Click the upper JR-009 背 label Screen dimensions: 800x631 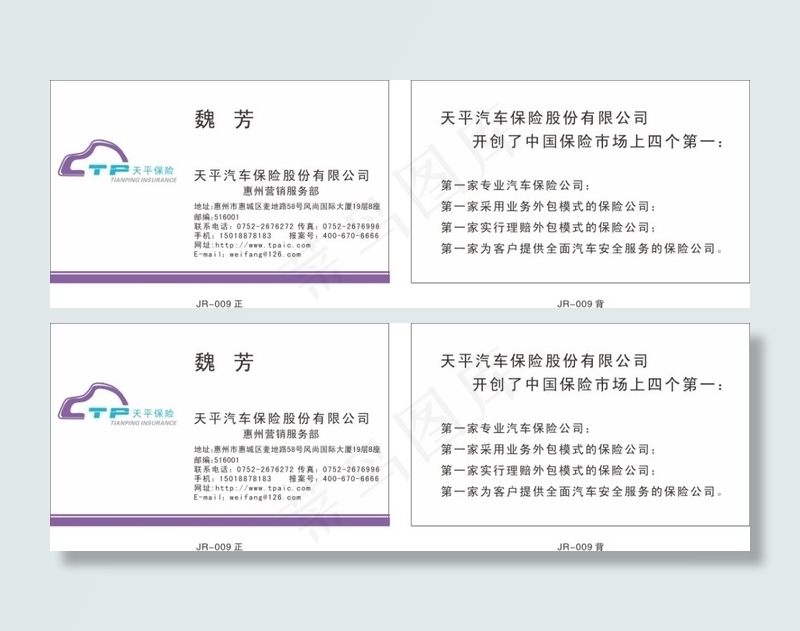581,304
